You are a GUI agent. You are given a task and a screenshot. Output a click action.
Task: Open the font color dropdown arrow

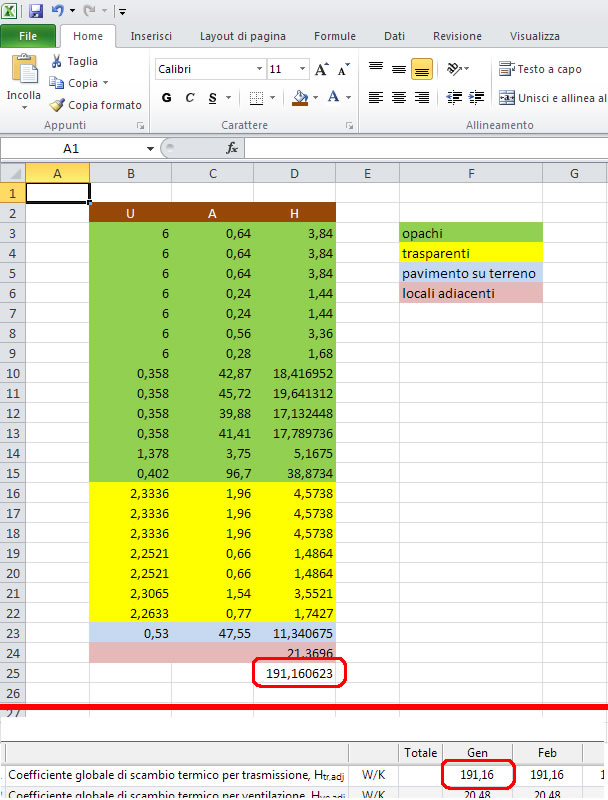tap(348, 97)
